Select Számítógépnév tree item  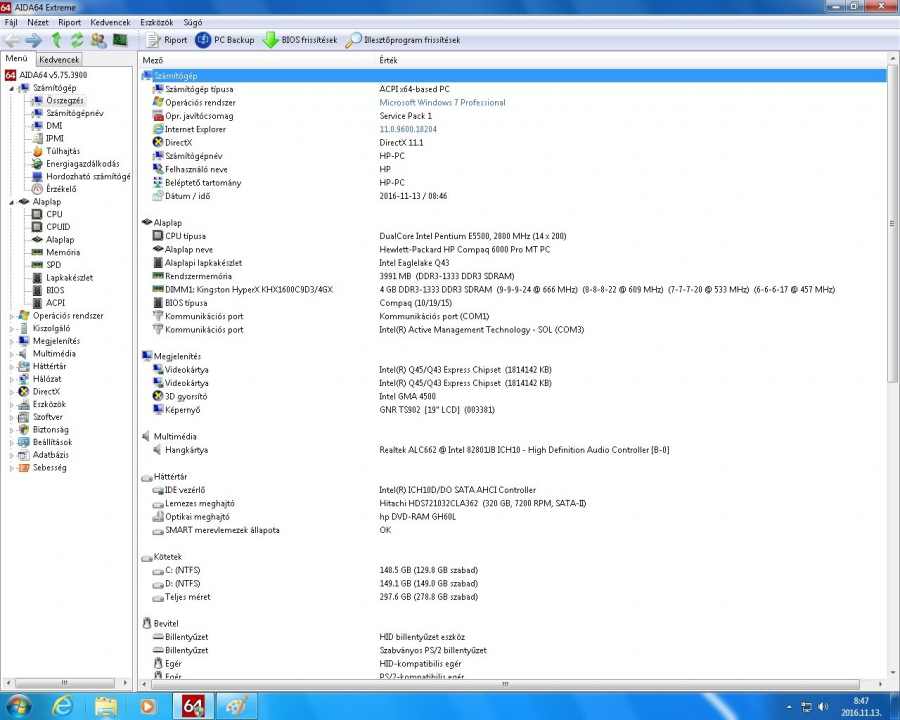[75, 113]
